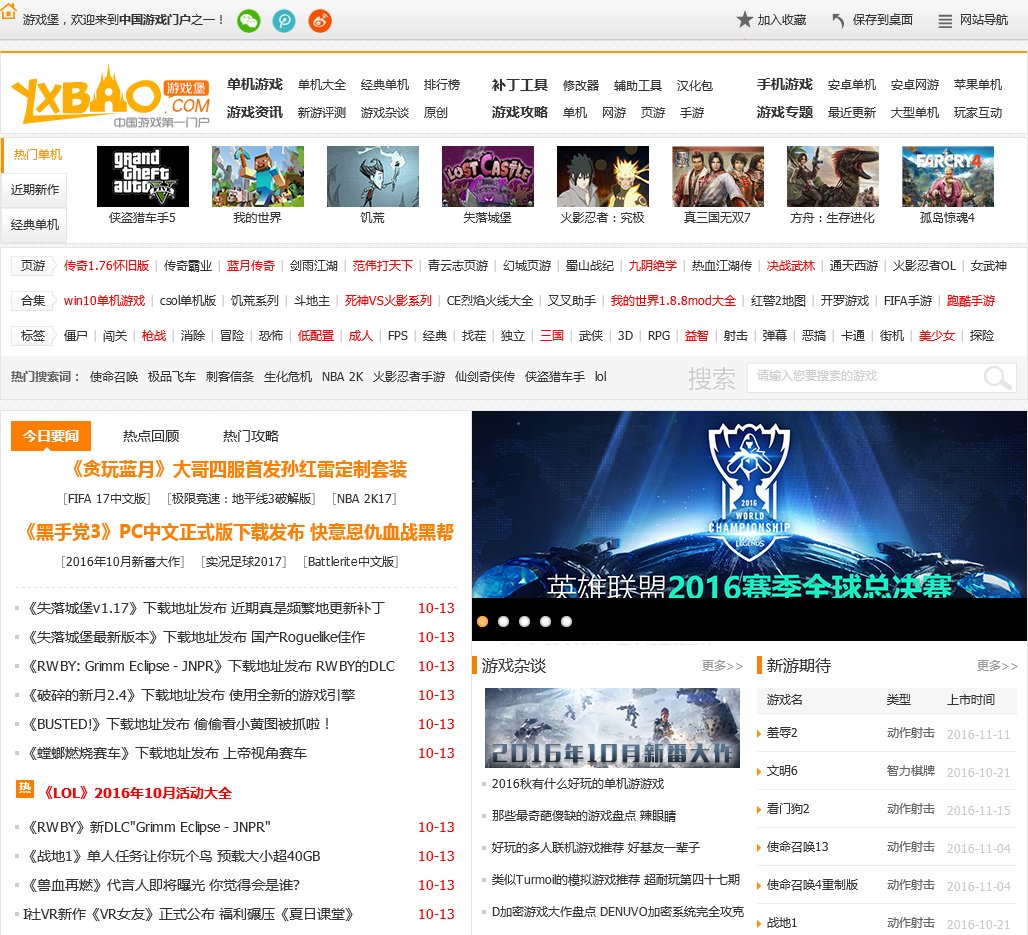Open the 《LOL》2016年10月活动大全 link
1028x935 pixels.
[x=137, y=793]
